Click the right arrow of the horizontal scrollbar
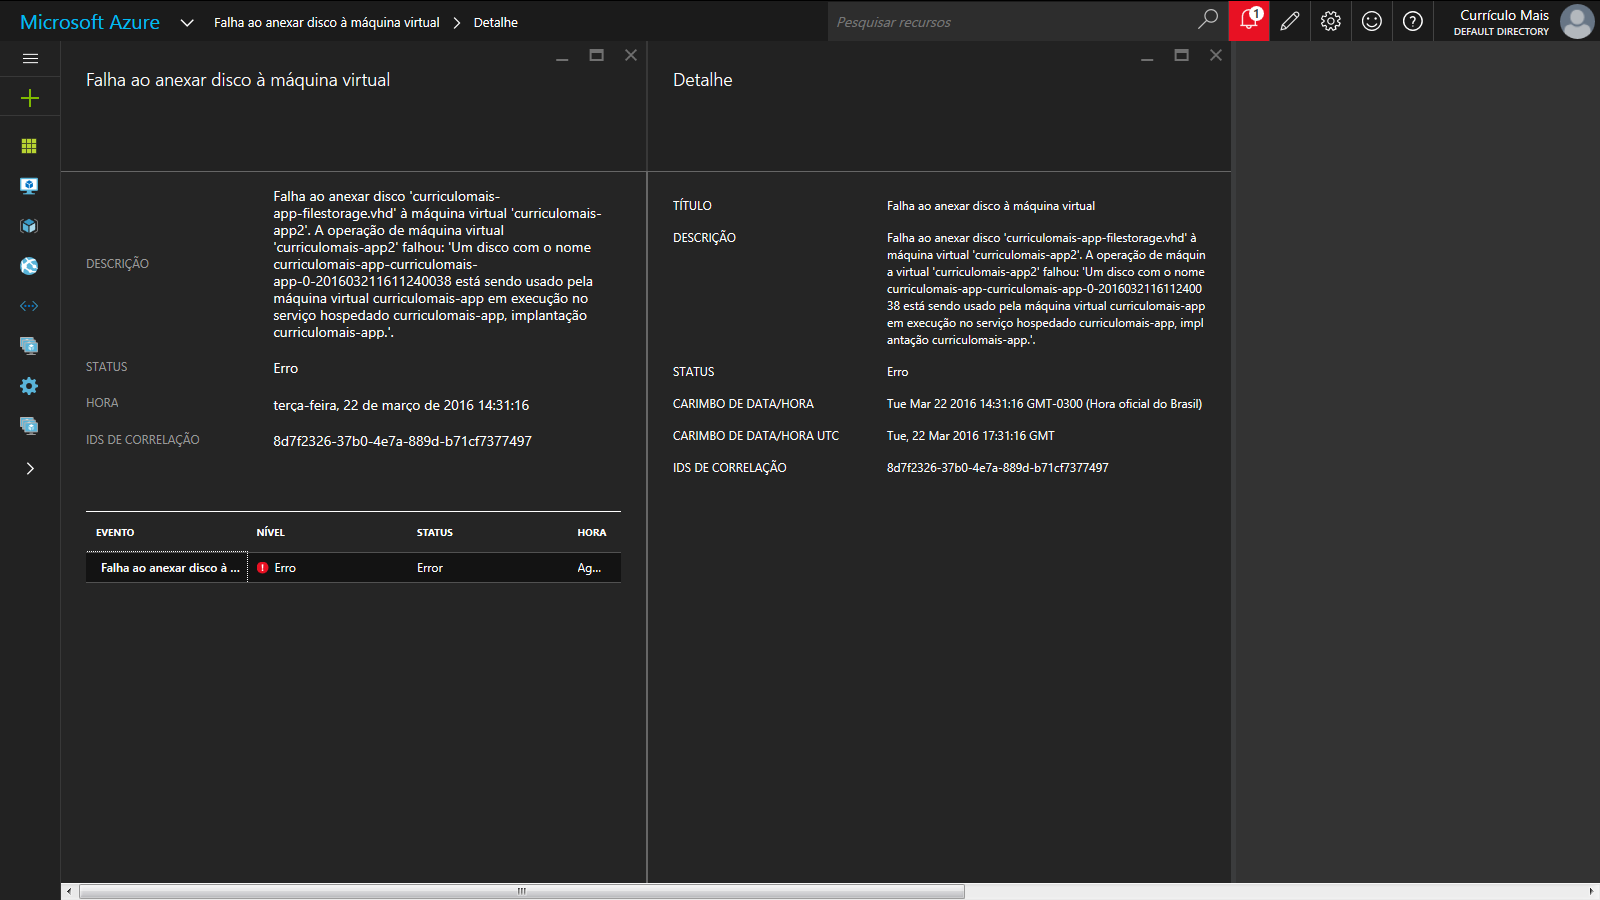 (1591, 891)
